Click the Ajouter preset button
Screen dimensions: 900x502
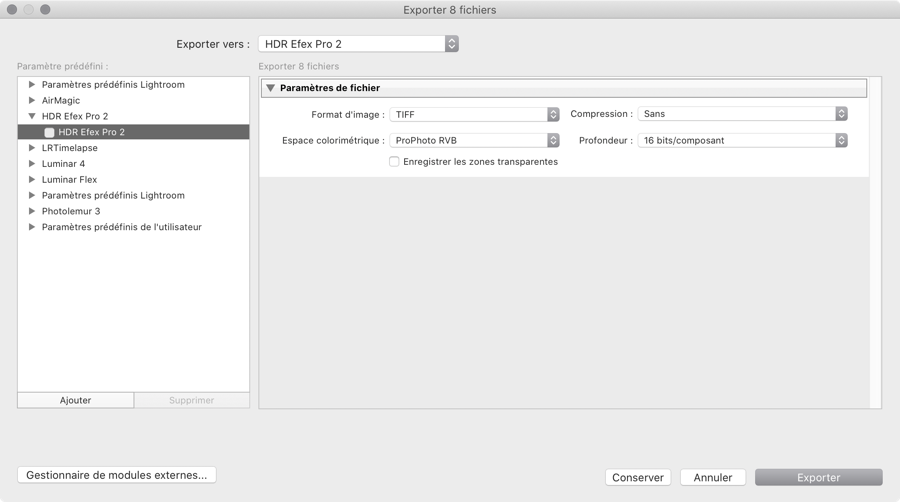click(x=75, y=400)
